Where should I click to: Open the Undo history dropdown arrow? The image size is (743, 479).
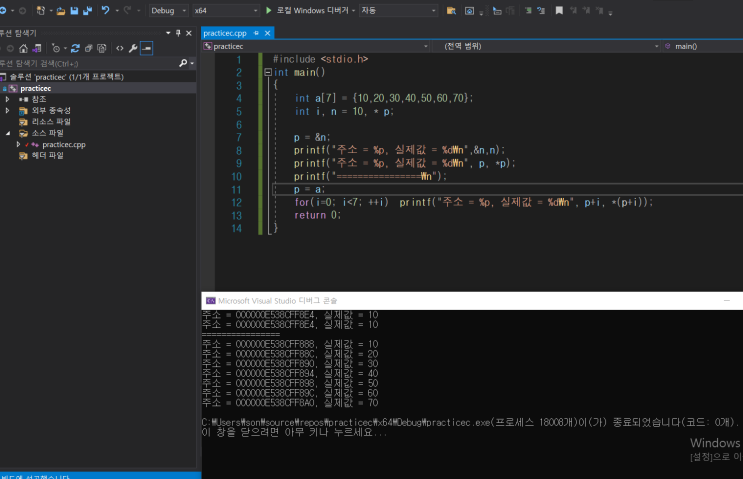(x=117, y=10)
